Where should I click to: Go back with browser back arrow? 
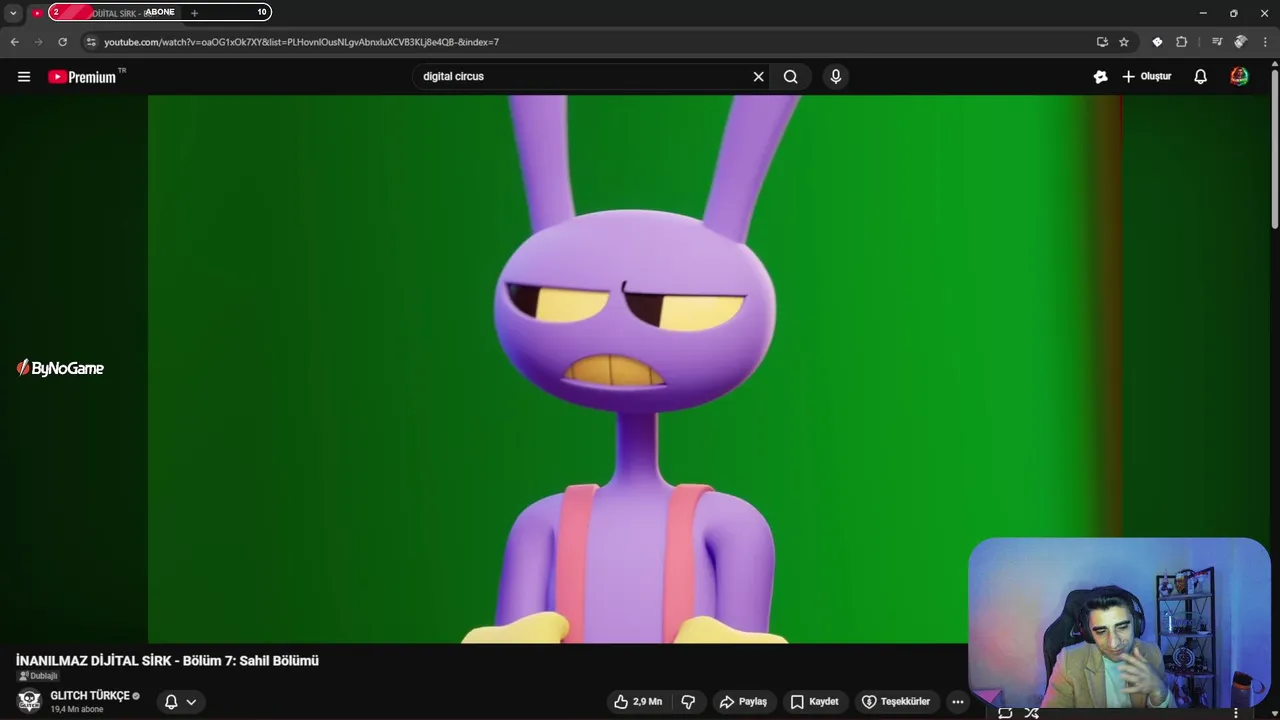click(14, 42)
